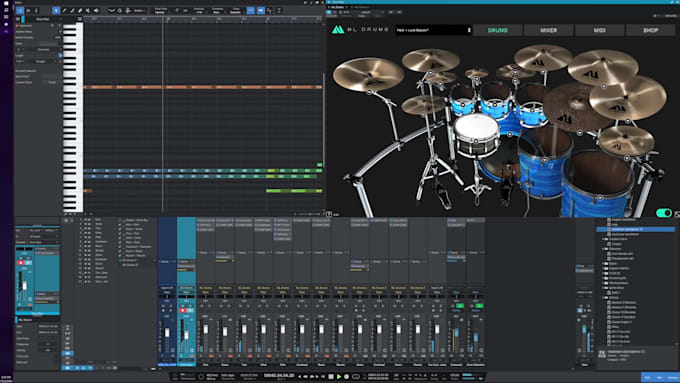Click the teal mixer channel's volume fader
The height and width of the screenshot is (383, 680).
click(x=186, y=335)
